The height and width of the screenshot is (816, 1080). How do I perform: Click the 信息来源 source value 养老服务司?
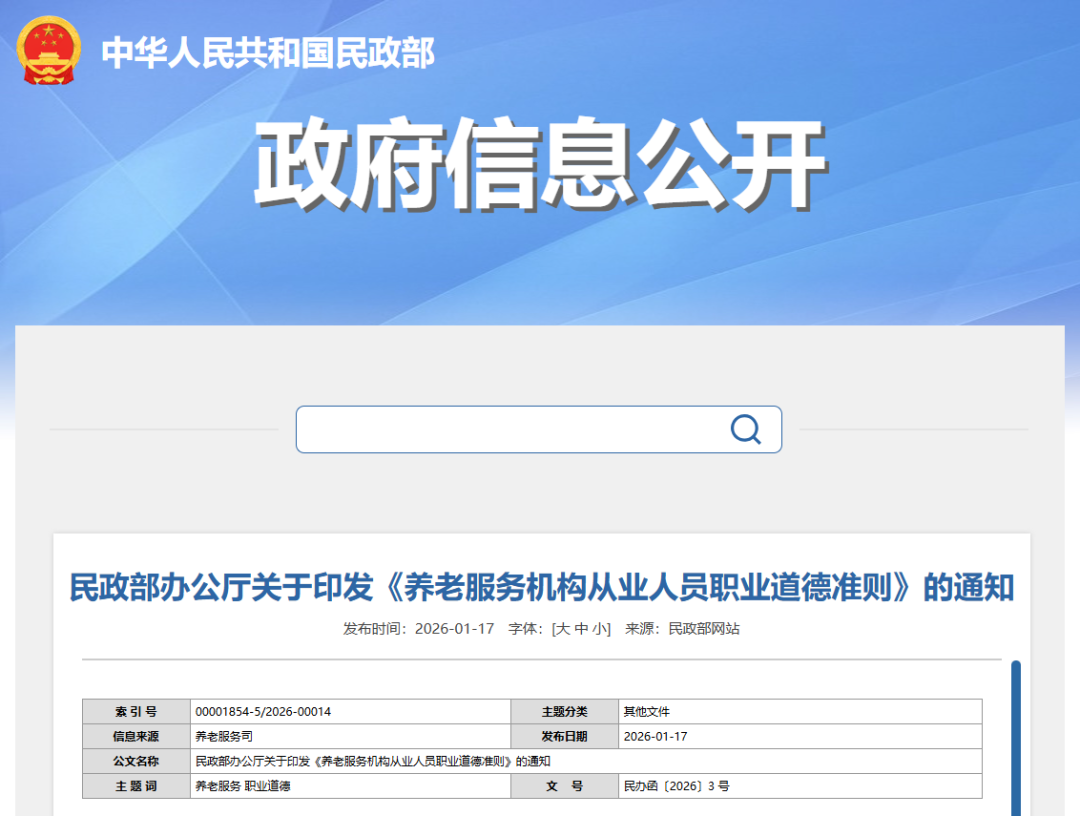tap(223, 736)
